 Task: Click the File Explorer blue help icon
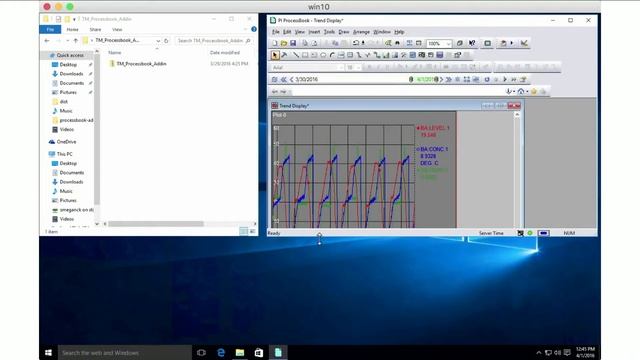(x=254, y=29)
